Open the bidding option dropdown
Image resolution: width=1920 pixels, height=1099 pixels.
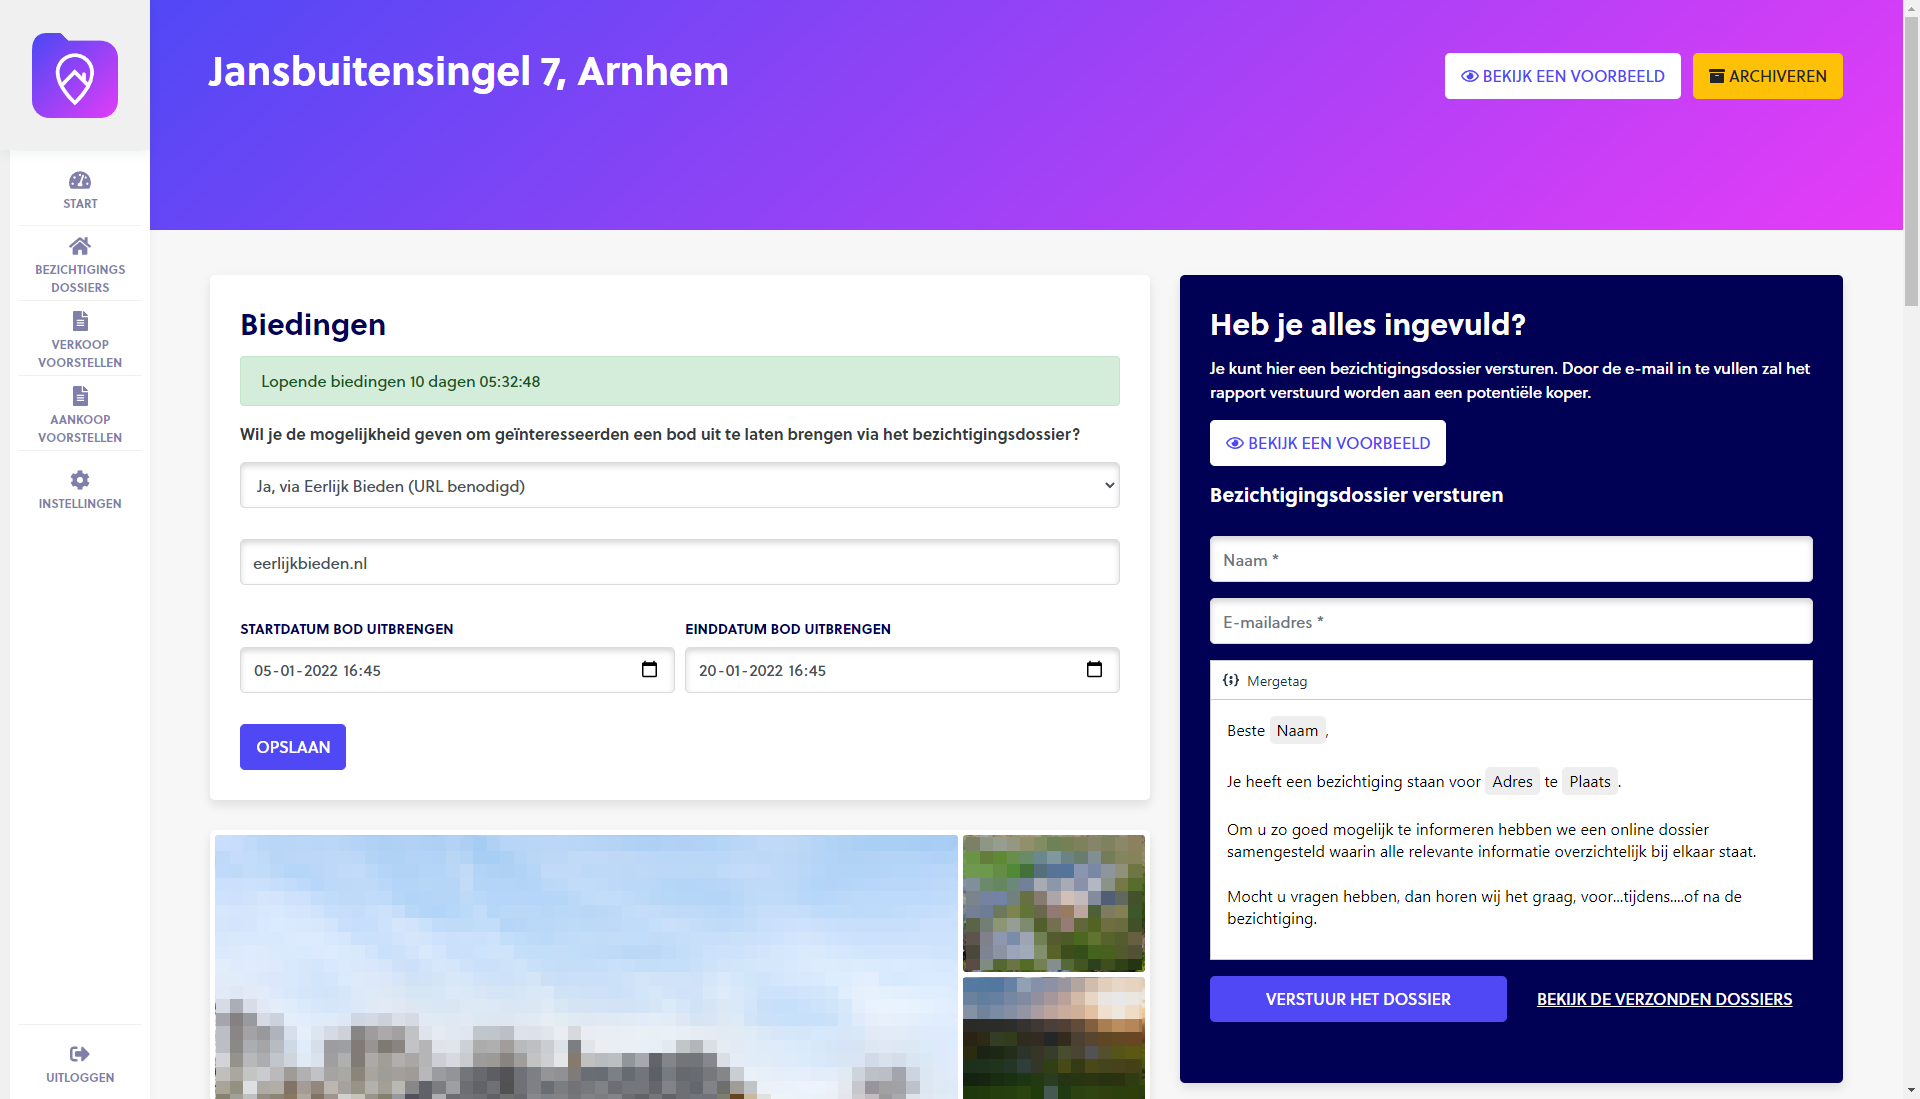679,485
